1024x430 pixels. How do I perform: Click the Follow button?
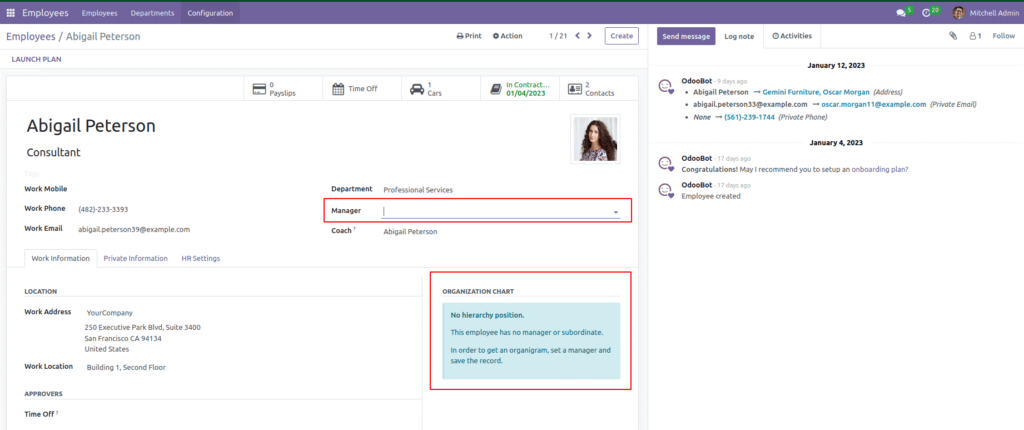pos(1004,36)
